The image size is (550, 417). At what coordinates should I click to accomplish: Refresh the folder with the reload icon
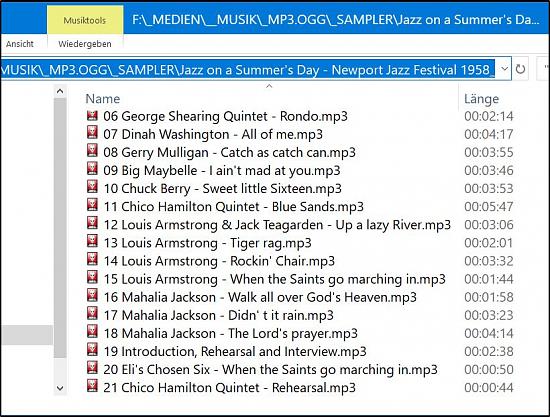[520, 69]
